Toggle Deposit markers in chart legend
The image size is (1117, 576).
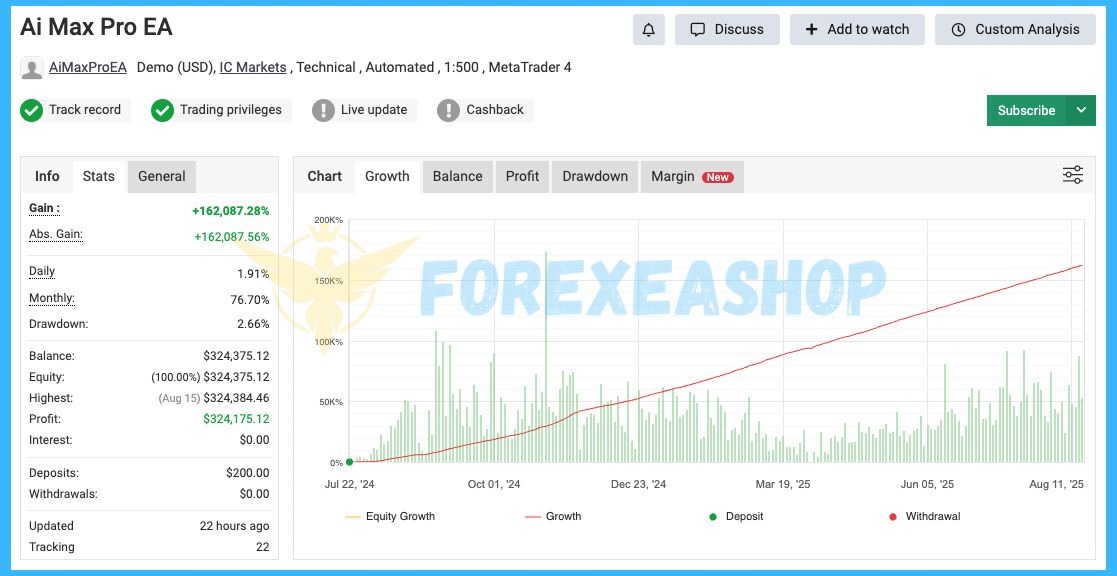735,517
